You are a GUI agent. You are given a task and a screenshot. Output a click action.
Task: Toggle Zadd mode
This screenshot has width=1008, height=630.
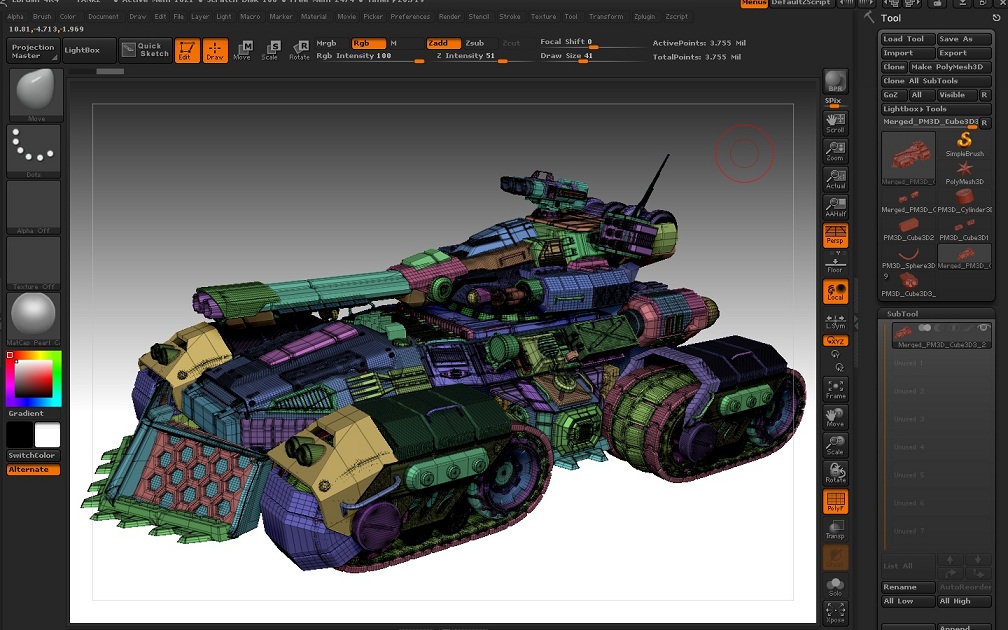pyautogui.click(x=444, y=43)
